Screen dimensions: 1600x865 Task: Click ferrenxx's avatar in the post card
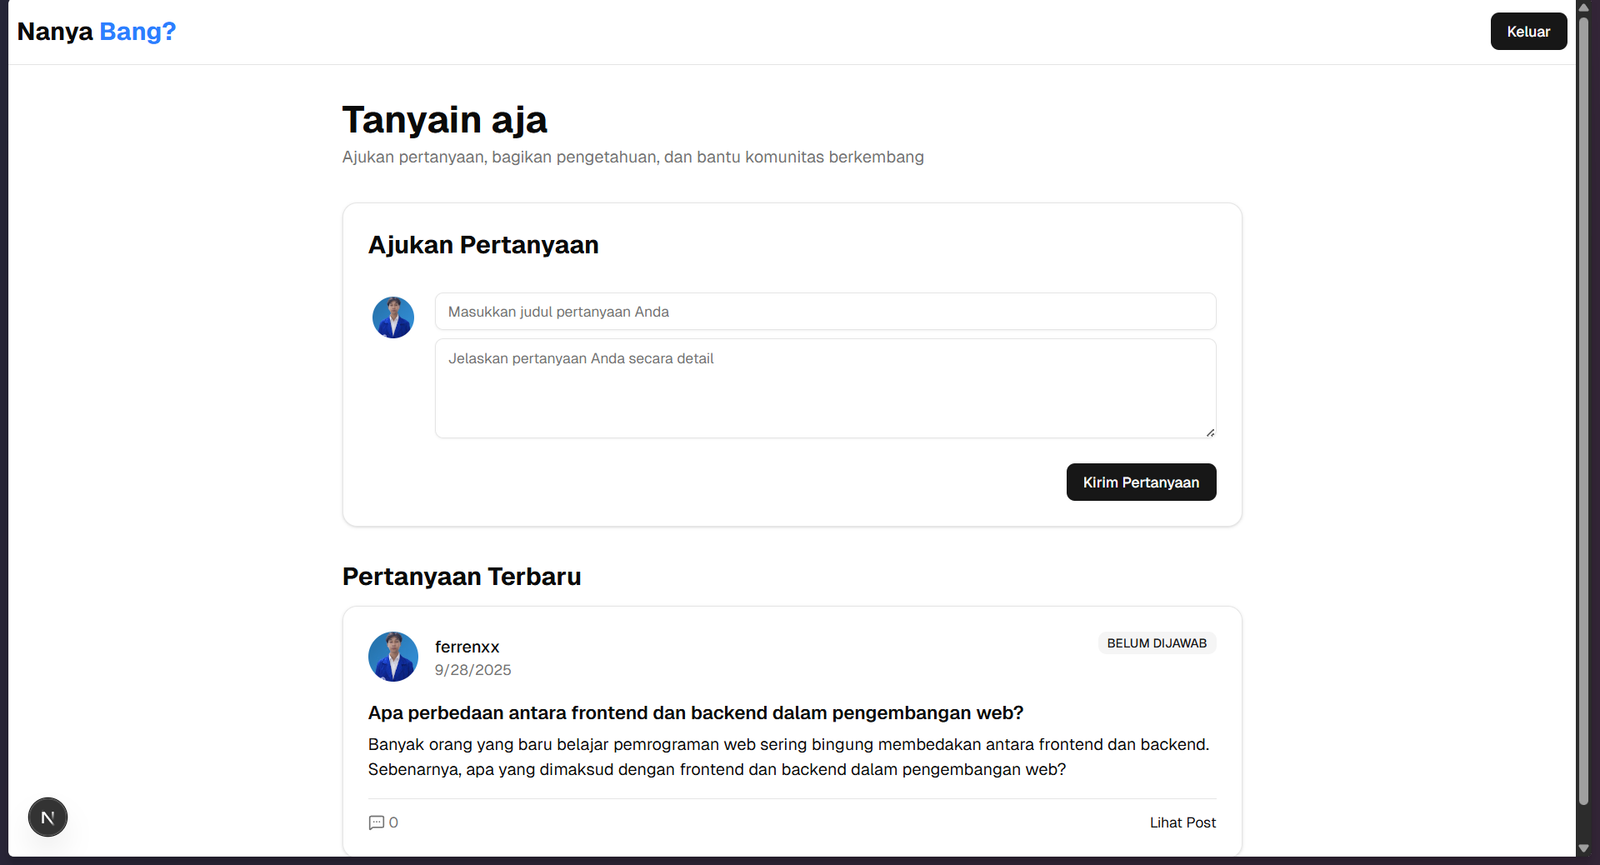tap(393, 657)
